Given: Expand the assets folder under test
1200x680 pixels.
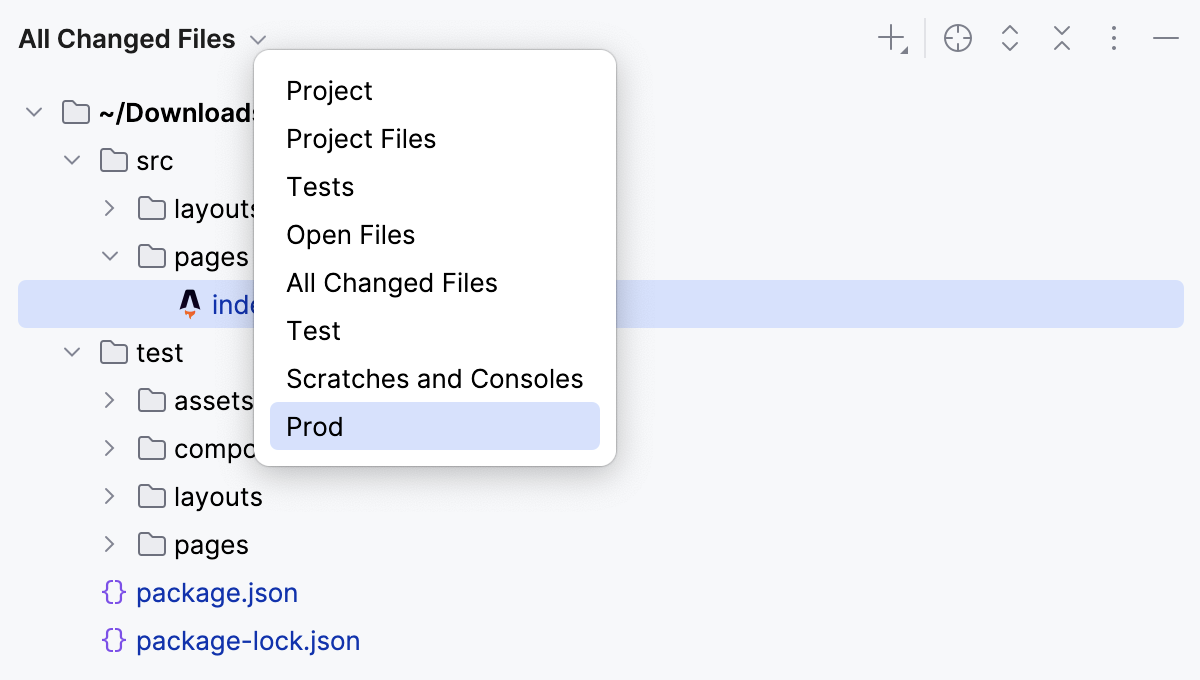Looking at the screenshot, I should click(x=109, y=400).
